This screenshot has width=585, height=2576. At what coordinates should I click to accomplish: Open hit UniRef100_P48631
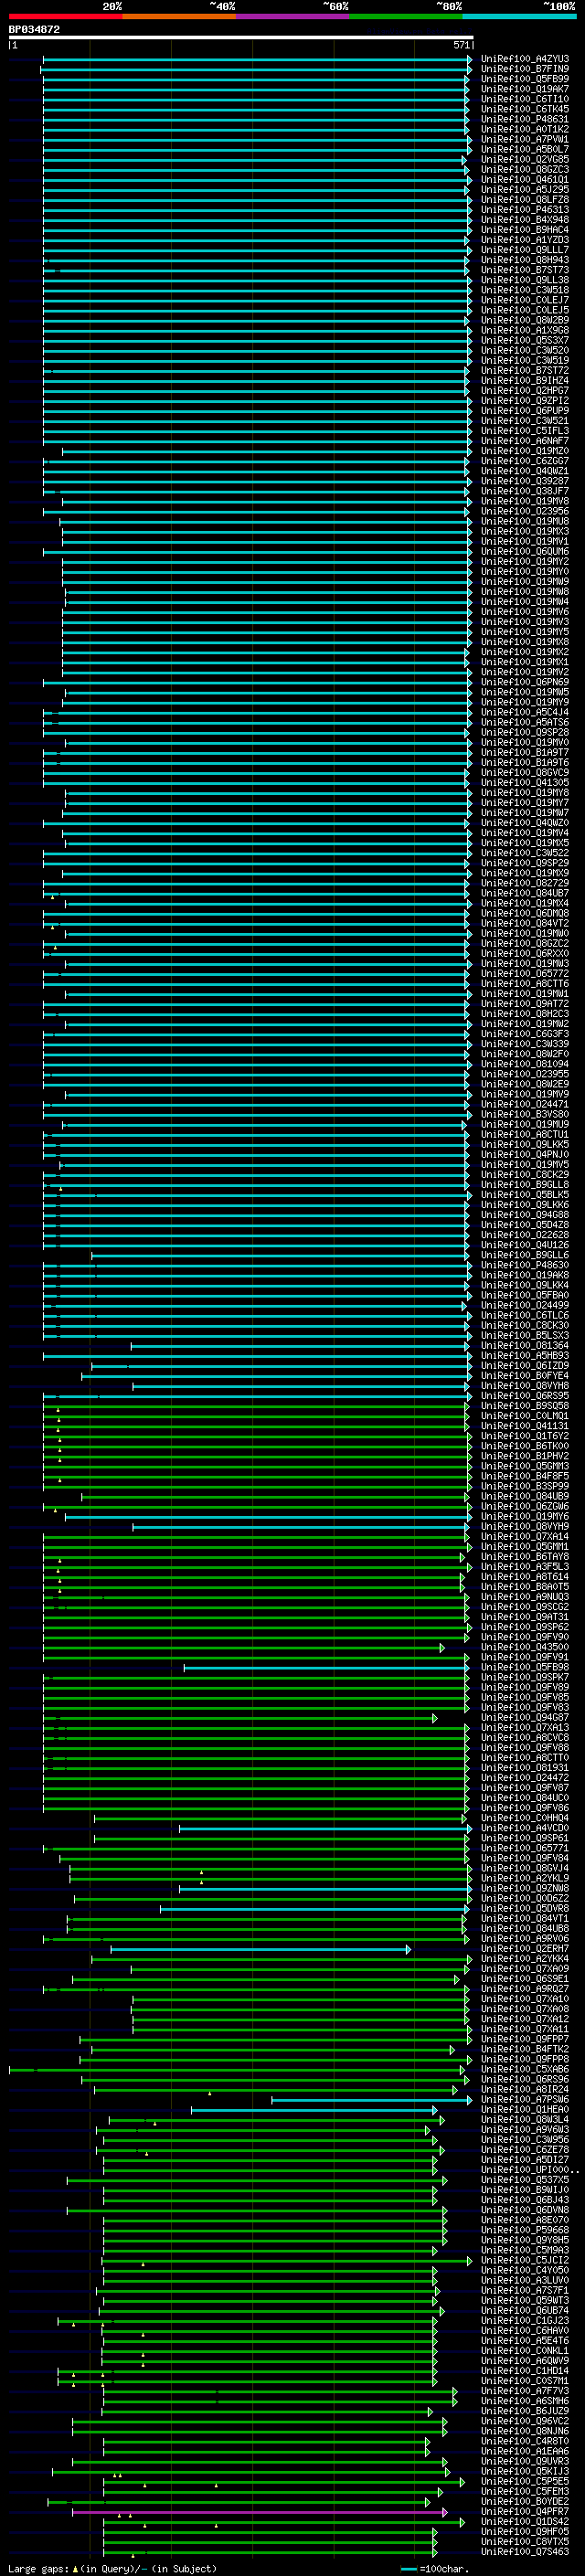(x=524, y=119)
